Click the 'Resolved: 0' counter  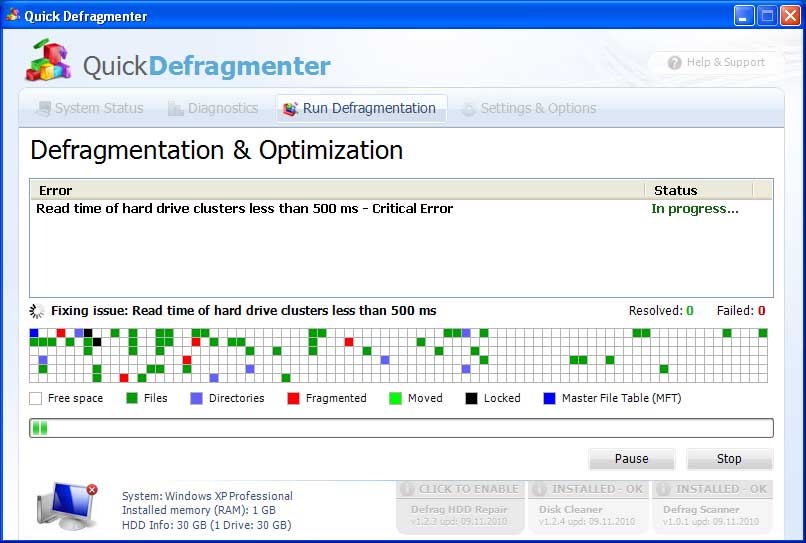[661, 311]
